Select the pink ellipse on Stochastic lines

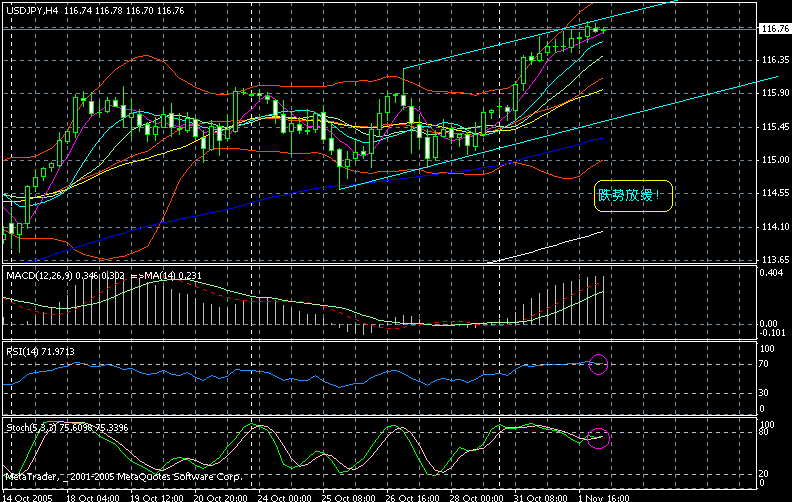pos(599,438)
